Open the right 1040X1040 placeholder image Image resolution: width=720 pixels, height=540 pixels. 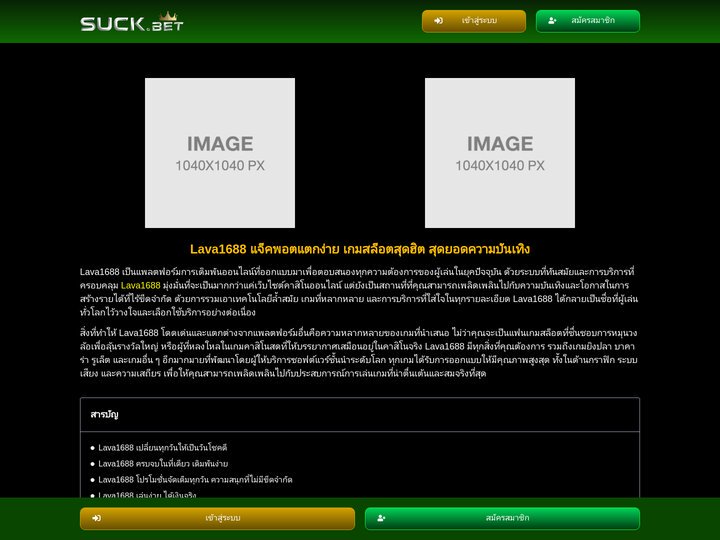(500, 153)
